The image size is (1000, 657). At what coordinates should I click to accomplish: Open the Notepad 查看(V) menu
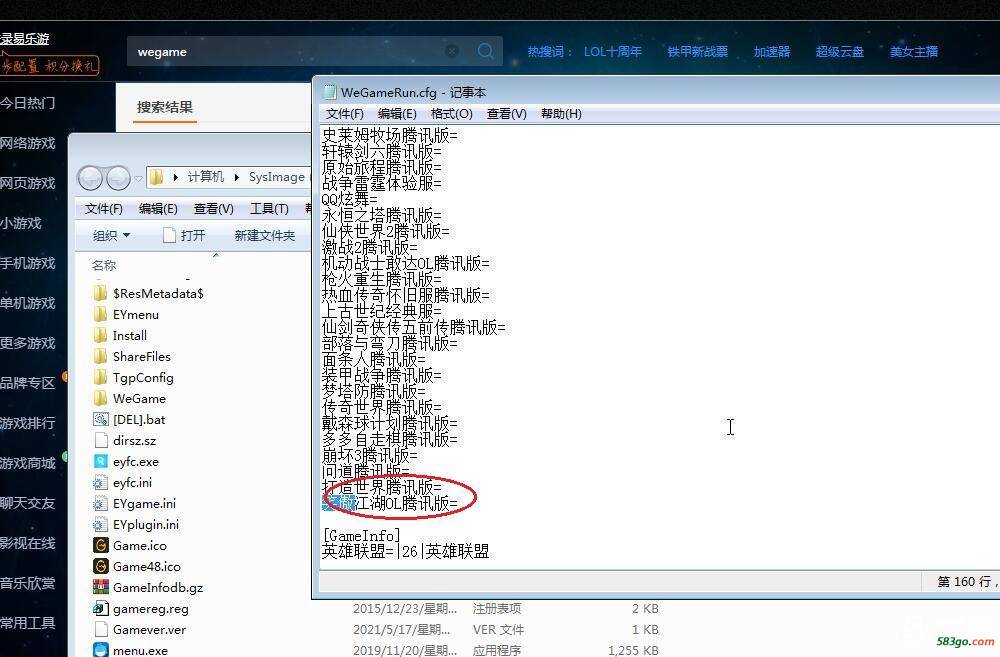coord(506,114)
